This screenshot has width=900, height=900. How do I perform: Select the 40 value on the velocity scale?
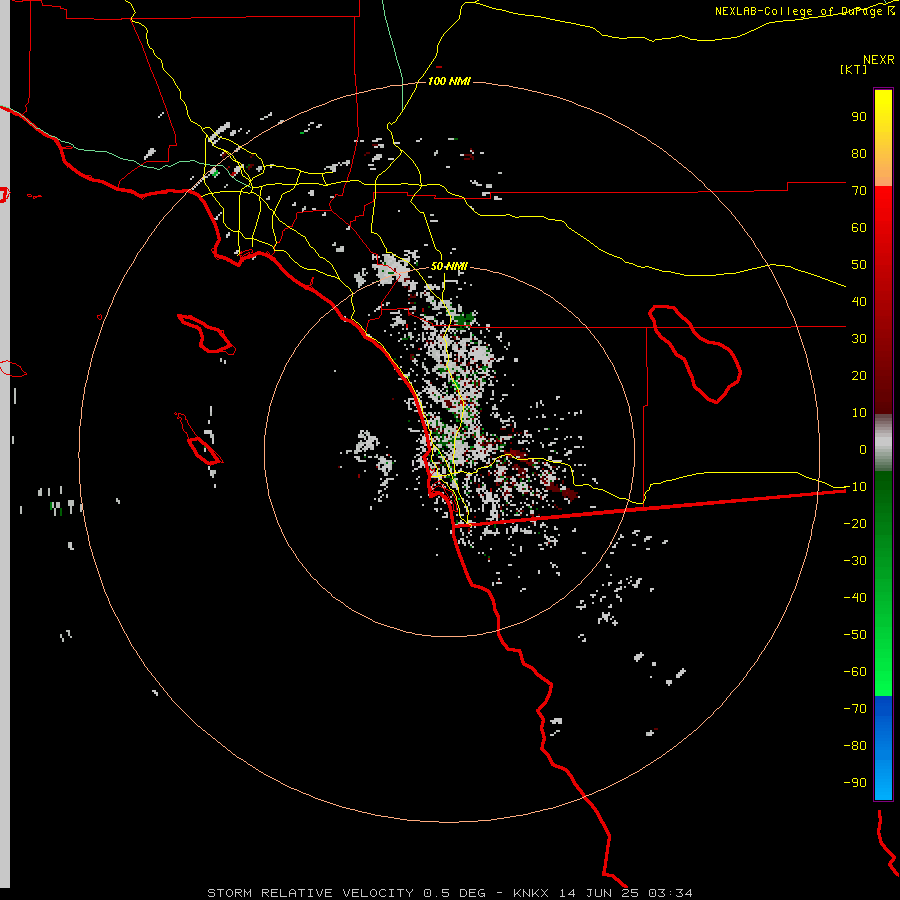pyautogui.click(x=859, y=301)
